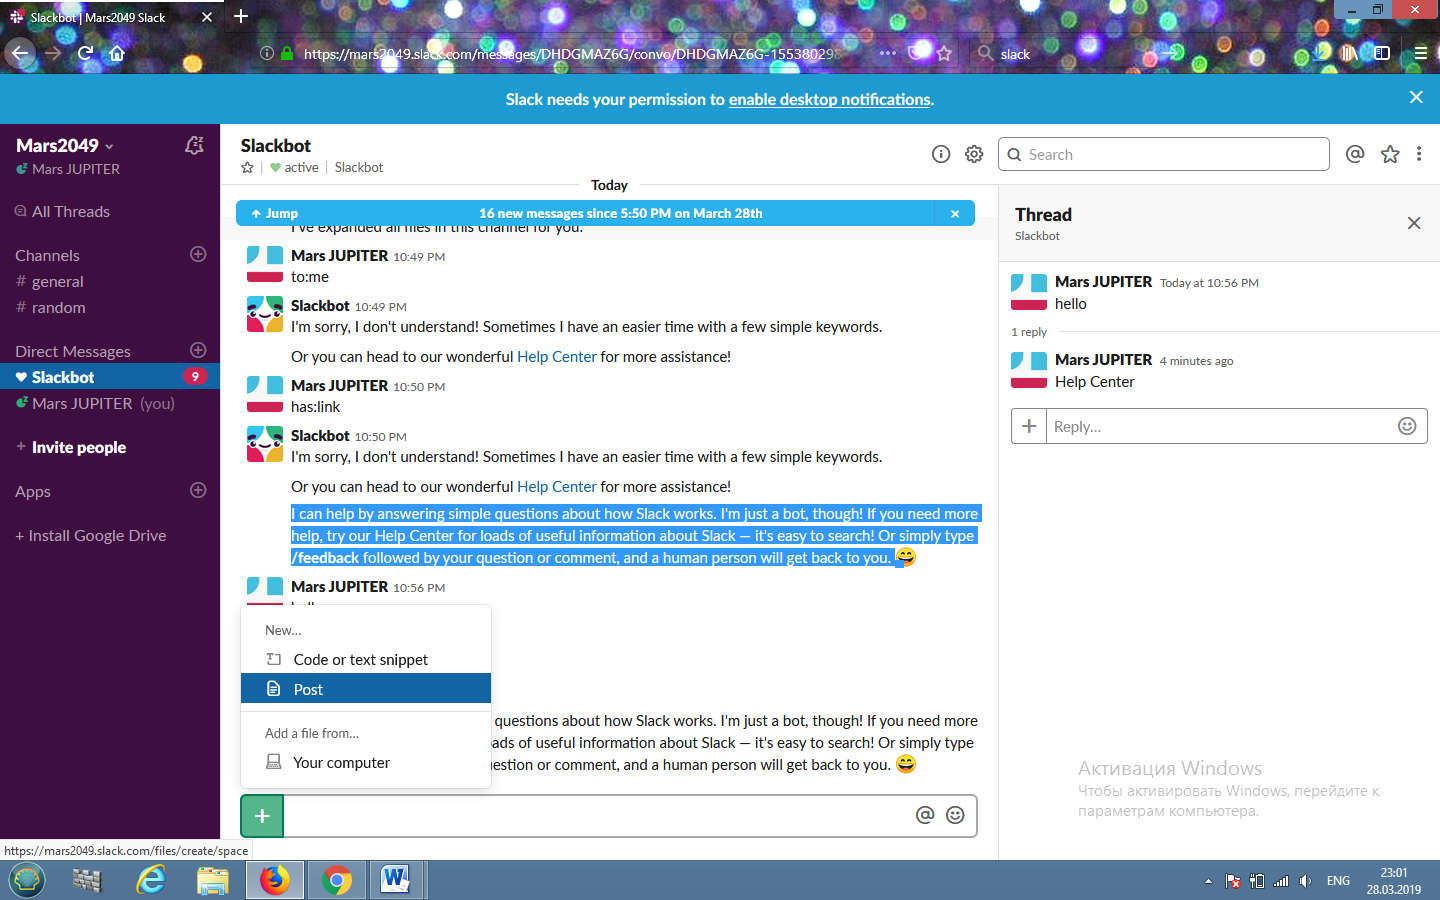The height and width of the screenshot is (900, 1440).
Task: Click enable desktop notifications link
Action: click(x=830, y=99)
